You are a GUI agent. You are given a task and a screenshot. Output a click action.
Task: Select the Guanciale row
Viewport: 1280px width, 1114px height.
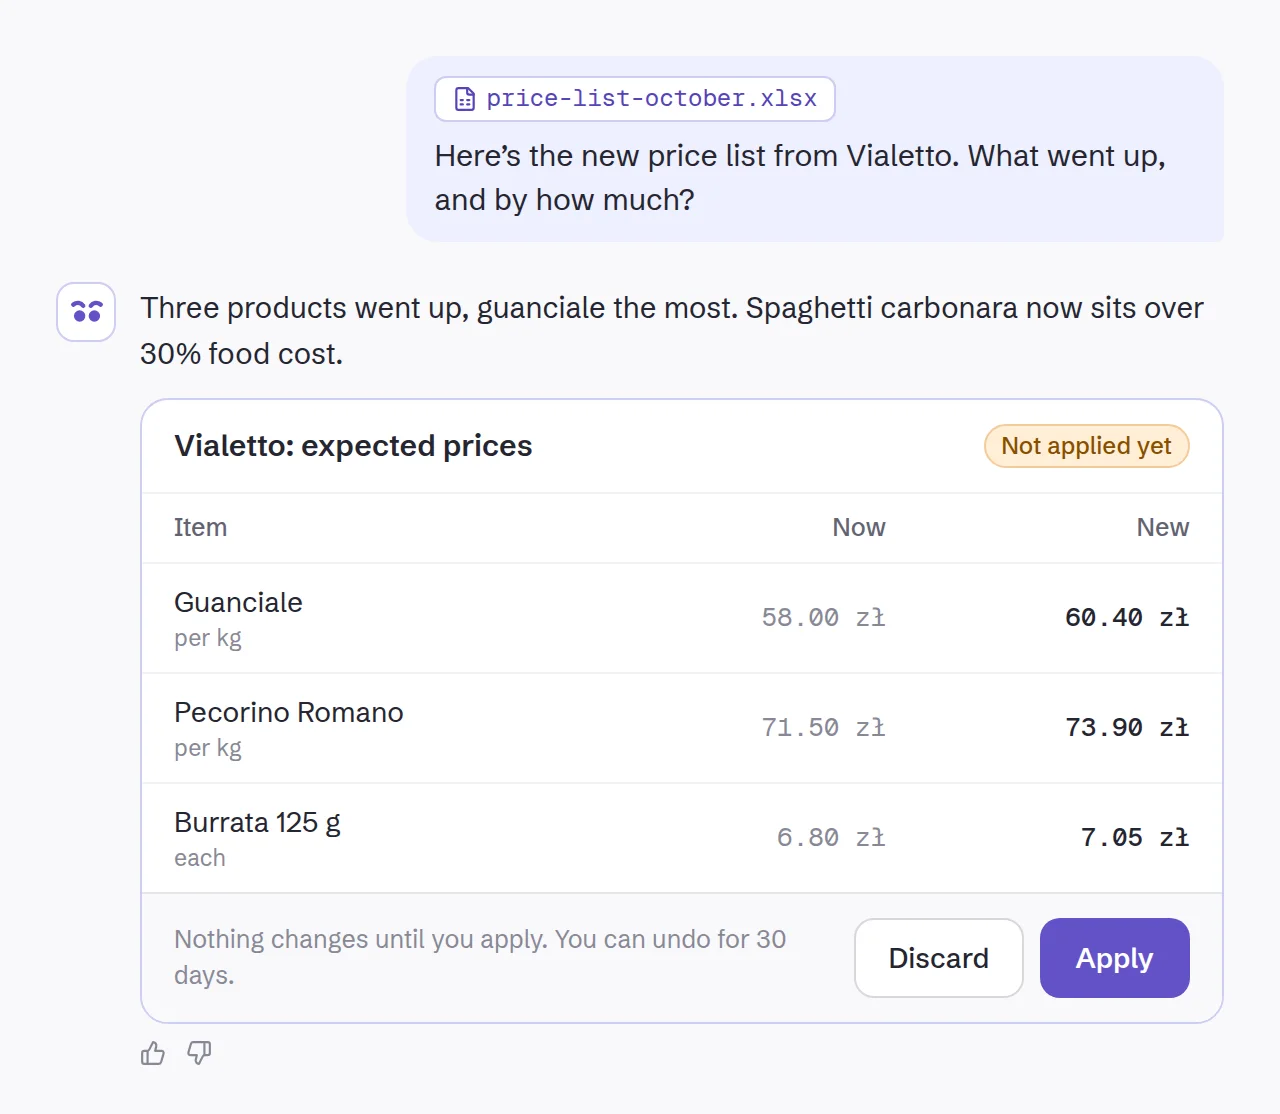coord(682,618)
